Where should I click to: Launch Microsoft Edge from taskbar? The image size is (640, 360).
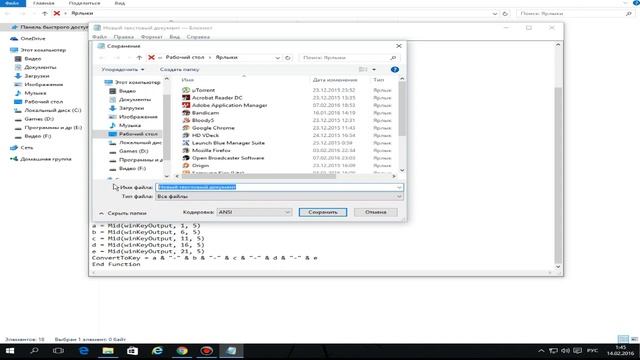(84, 351)
